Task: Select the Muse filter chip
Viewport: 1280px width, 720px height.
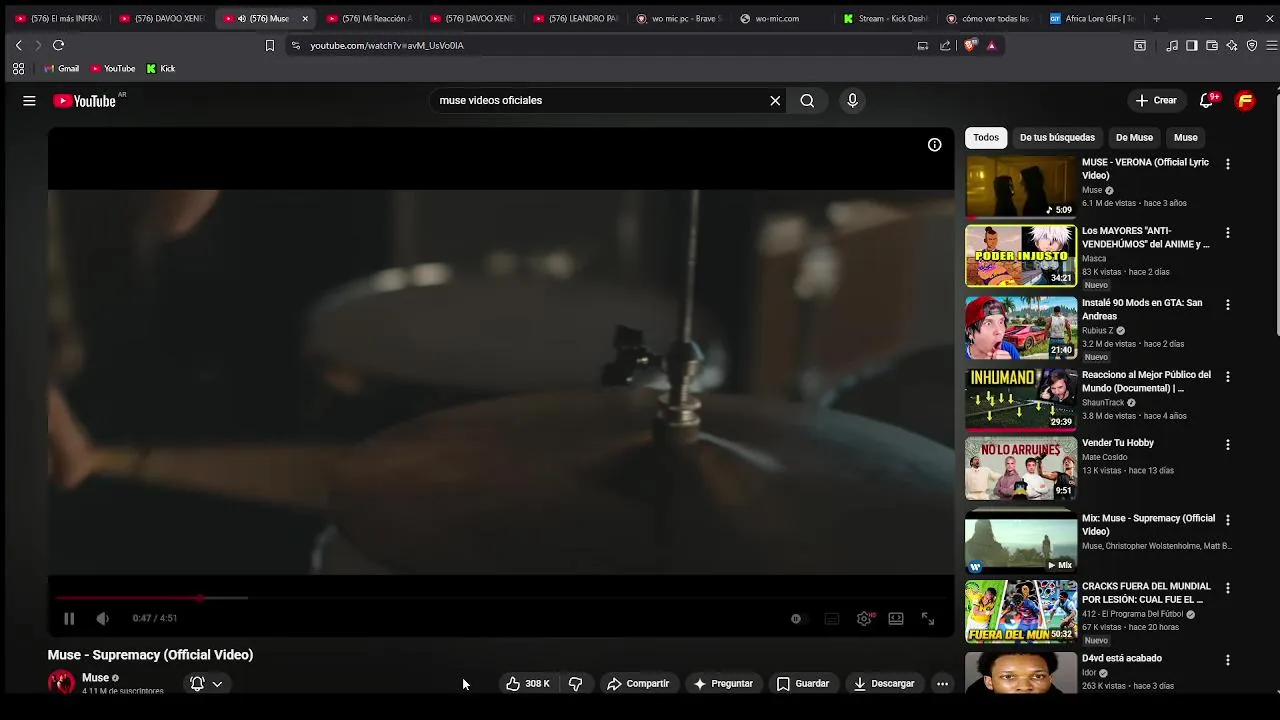Action: pyautogui.click(x=1186, y=138)
